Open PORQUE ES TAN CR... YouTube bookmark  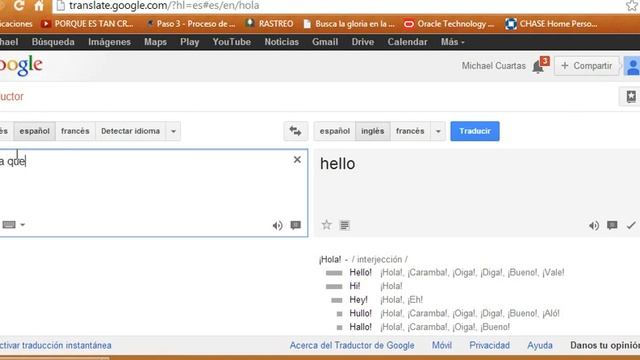tap(87, 24)
